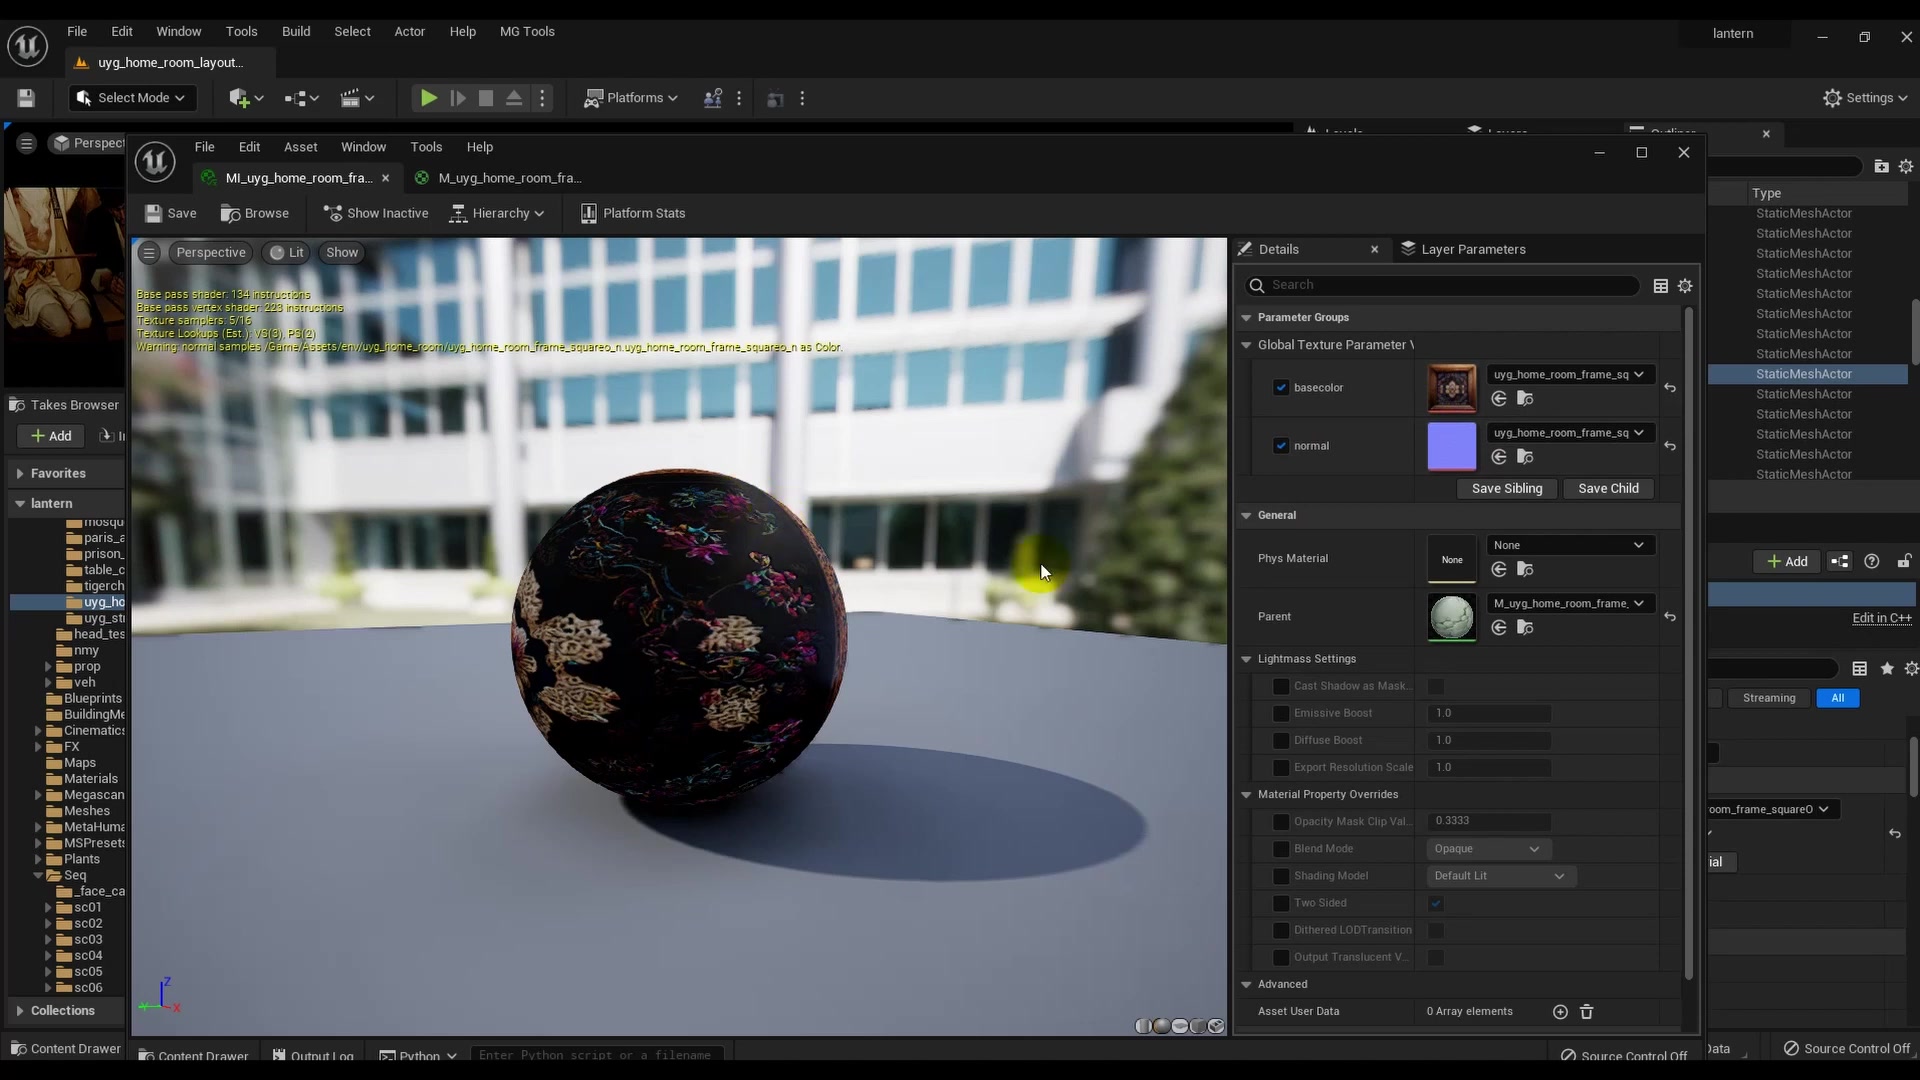Screen dimensions: 1920x1080
Task: Reset basecolor parameter to default arrow
Action: (x=1670, y=388)
